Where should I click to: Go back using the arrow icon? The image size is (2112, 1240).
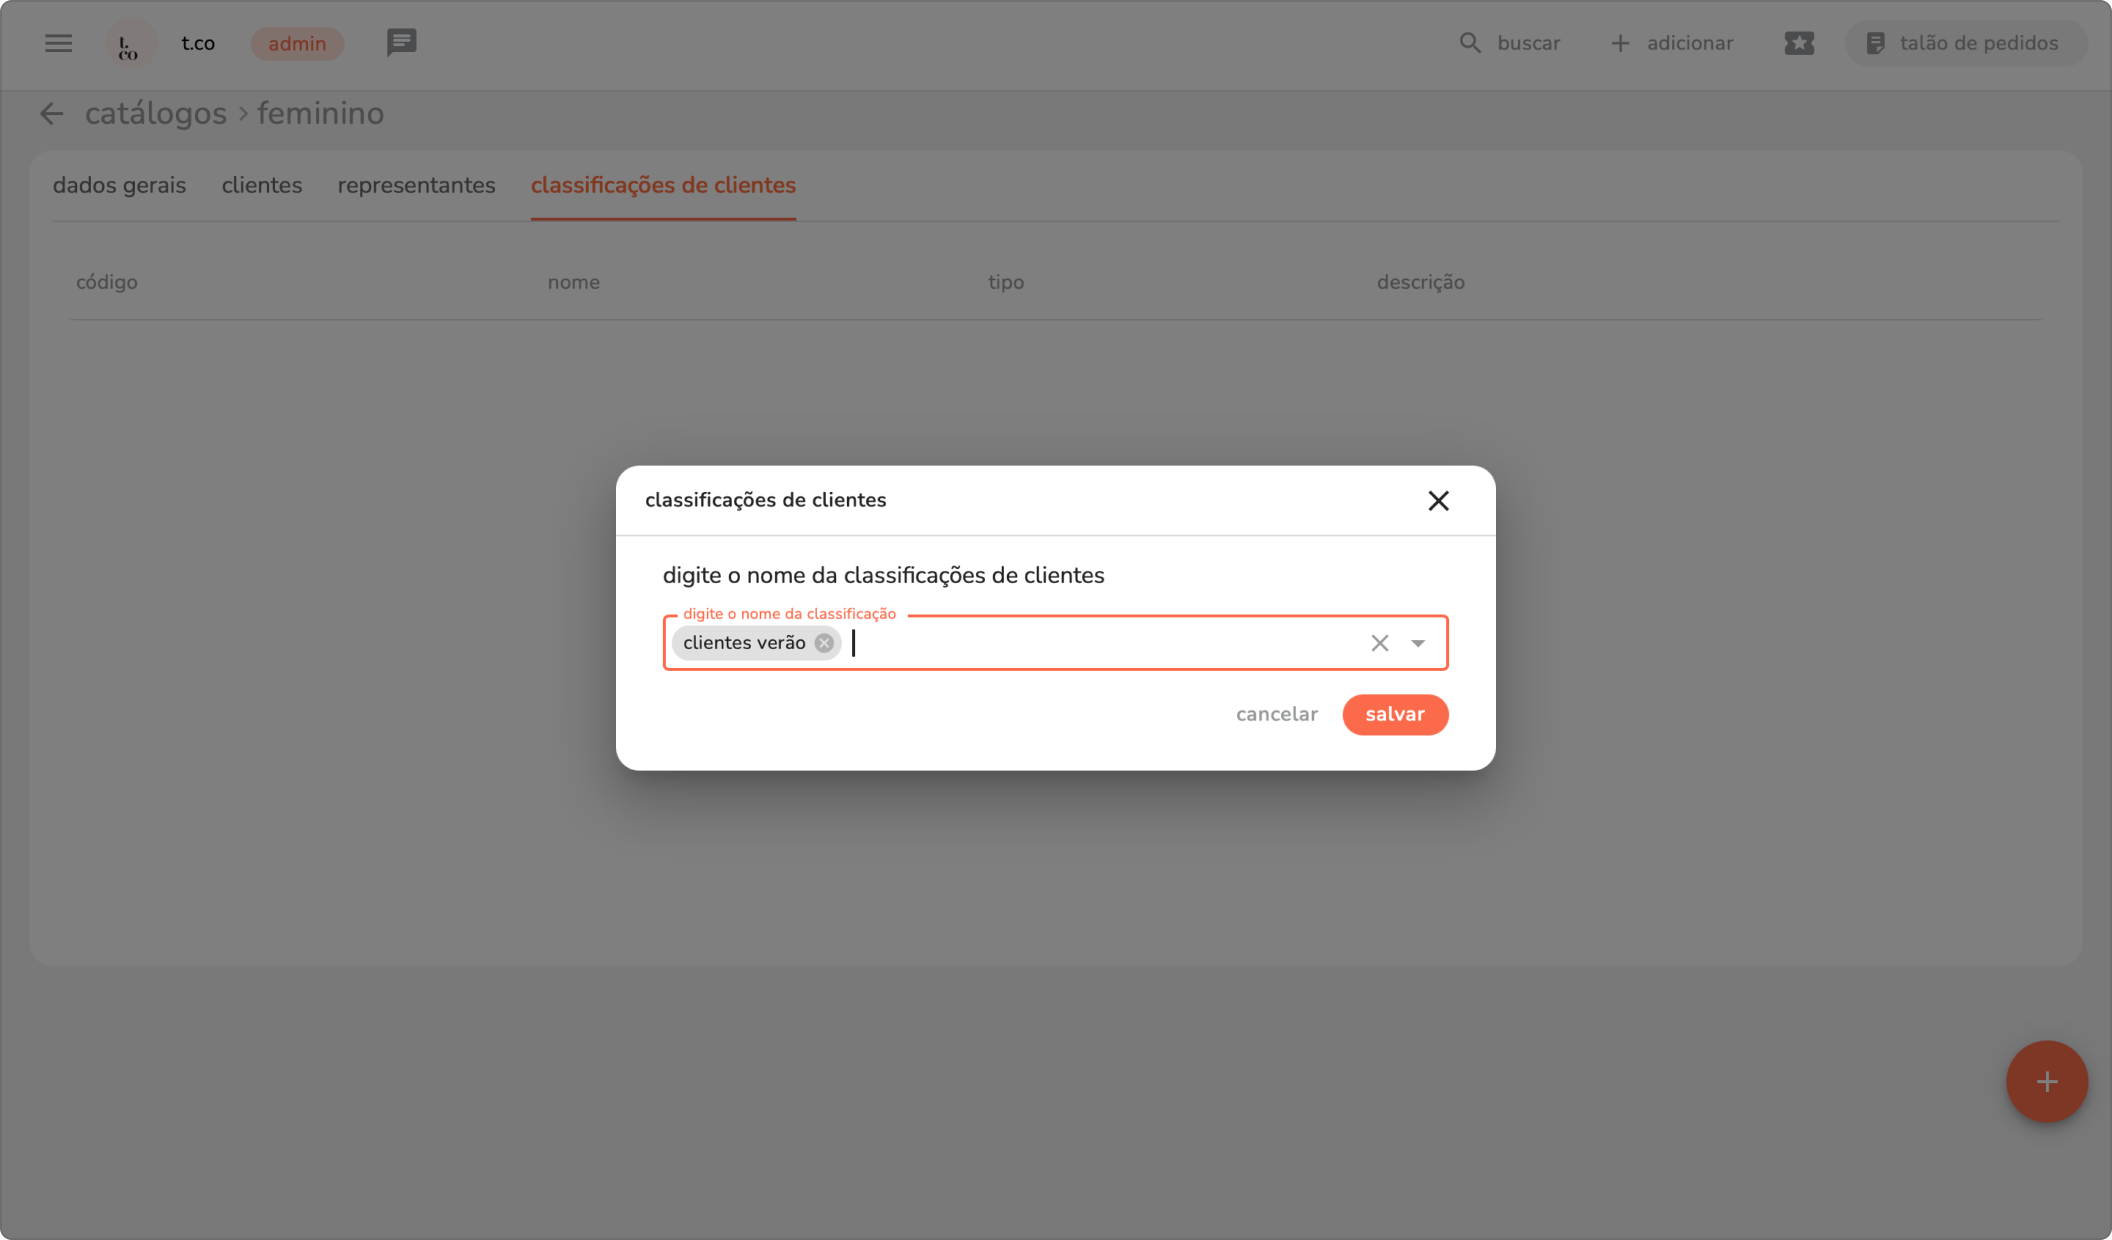[51, 114]
